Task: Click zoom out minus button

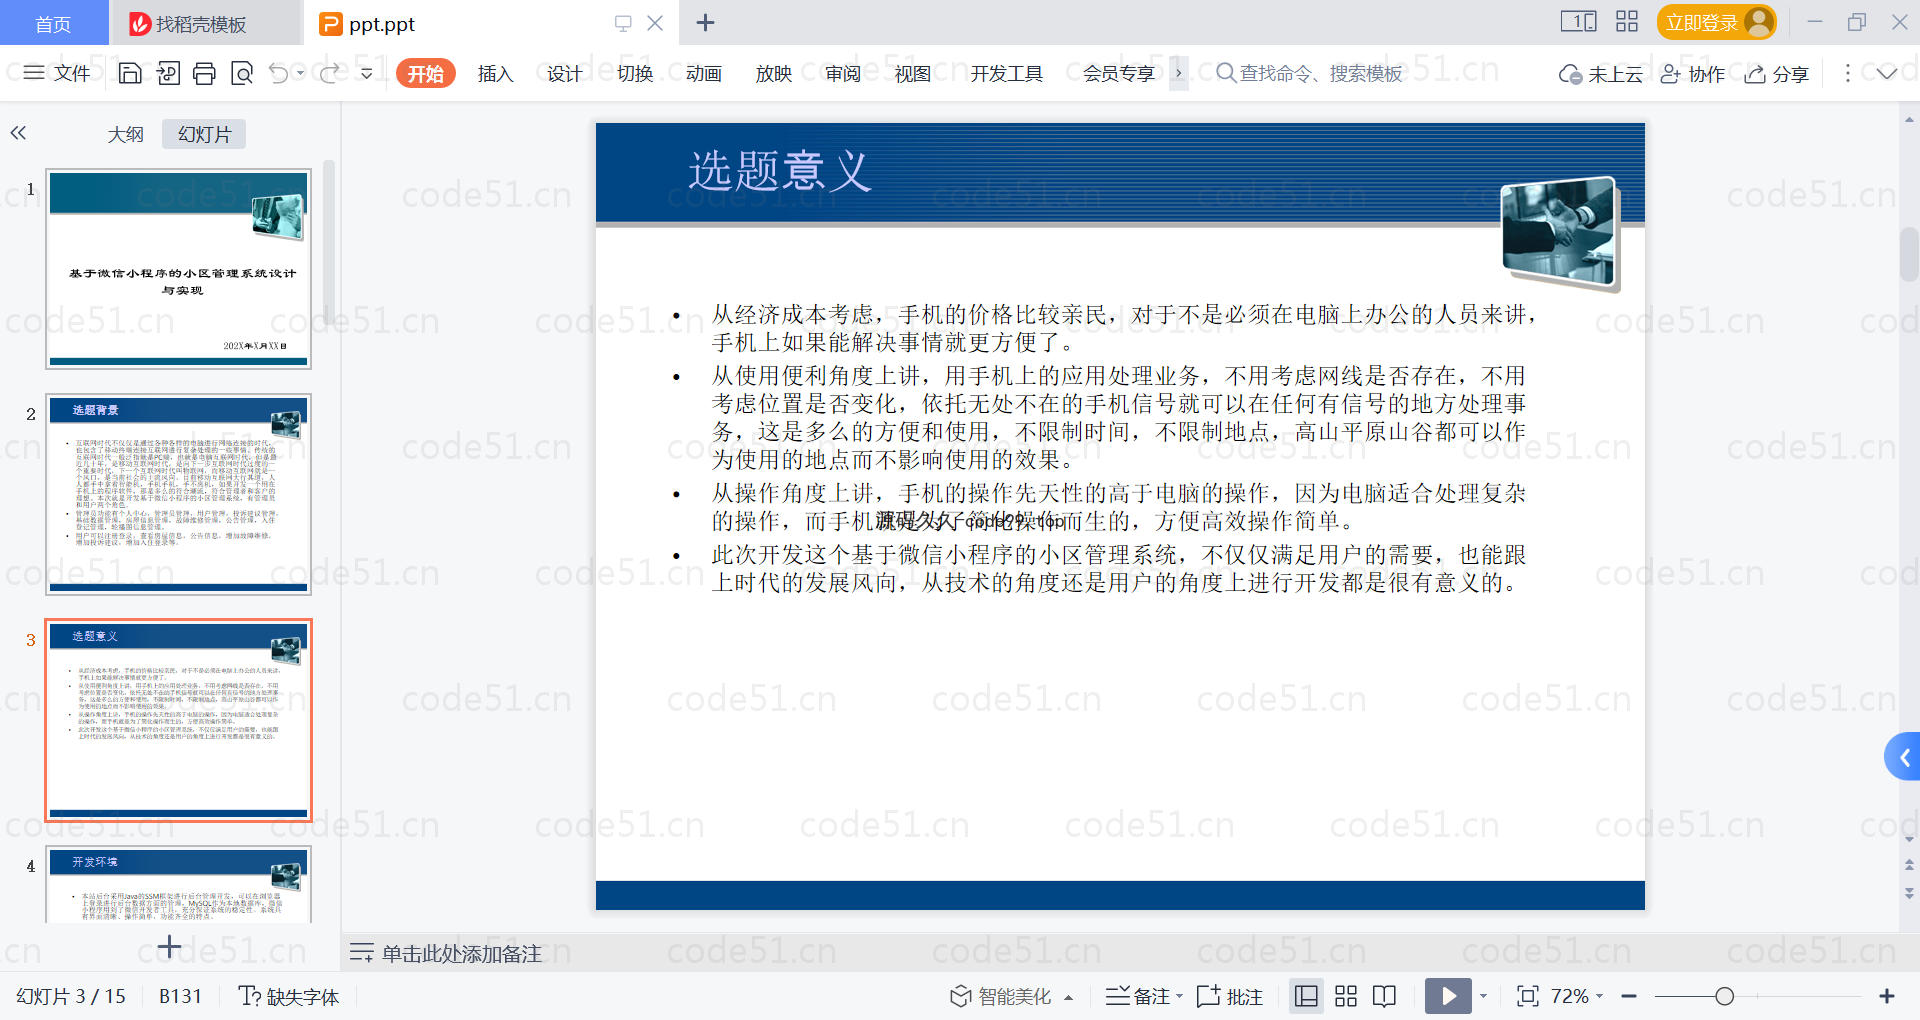Action: point(1629,996)
